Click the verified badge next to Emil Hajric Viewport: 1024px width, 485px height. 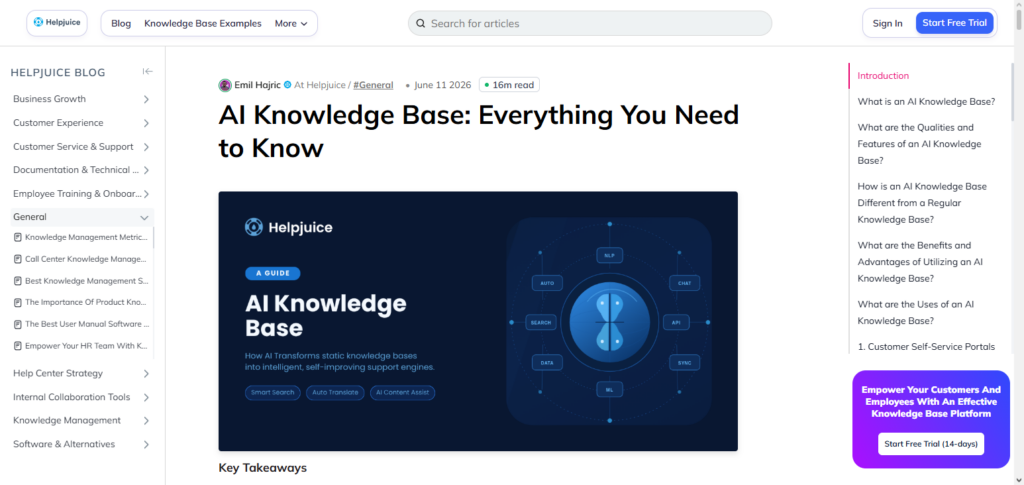[287, 85]
